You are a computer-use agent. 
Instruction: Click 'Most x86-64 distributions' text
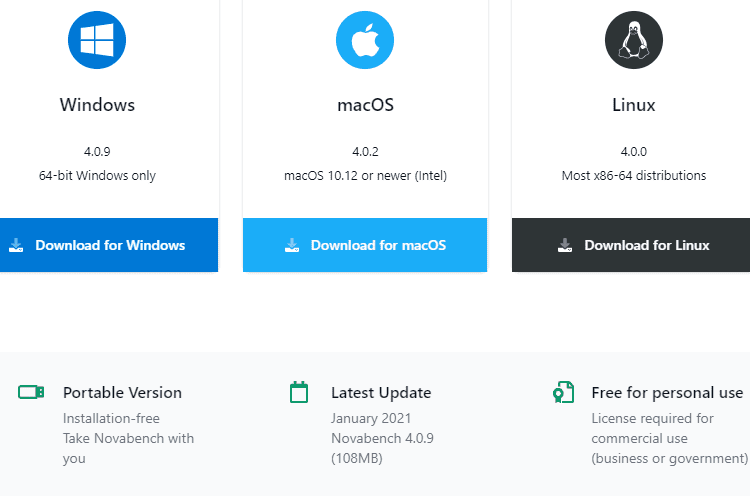(634, 176)
